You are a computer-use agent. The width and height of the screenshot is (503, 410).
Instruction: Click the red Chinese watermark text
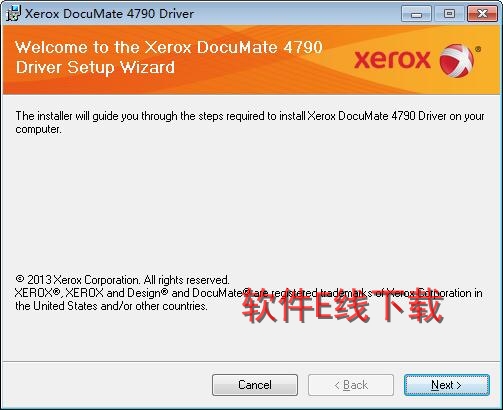(x=342, y=305)
